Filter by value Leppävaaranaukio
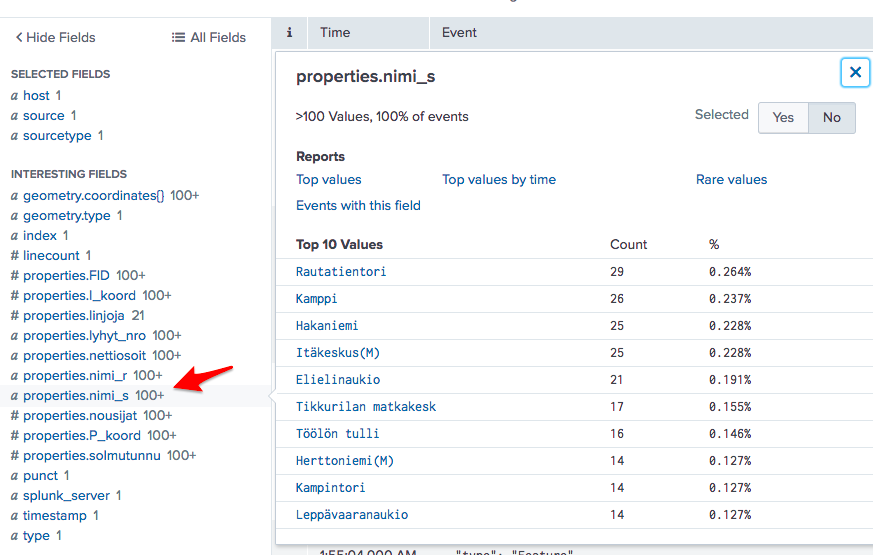873x555 pixels. pos(352,515)
